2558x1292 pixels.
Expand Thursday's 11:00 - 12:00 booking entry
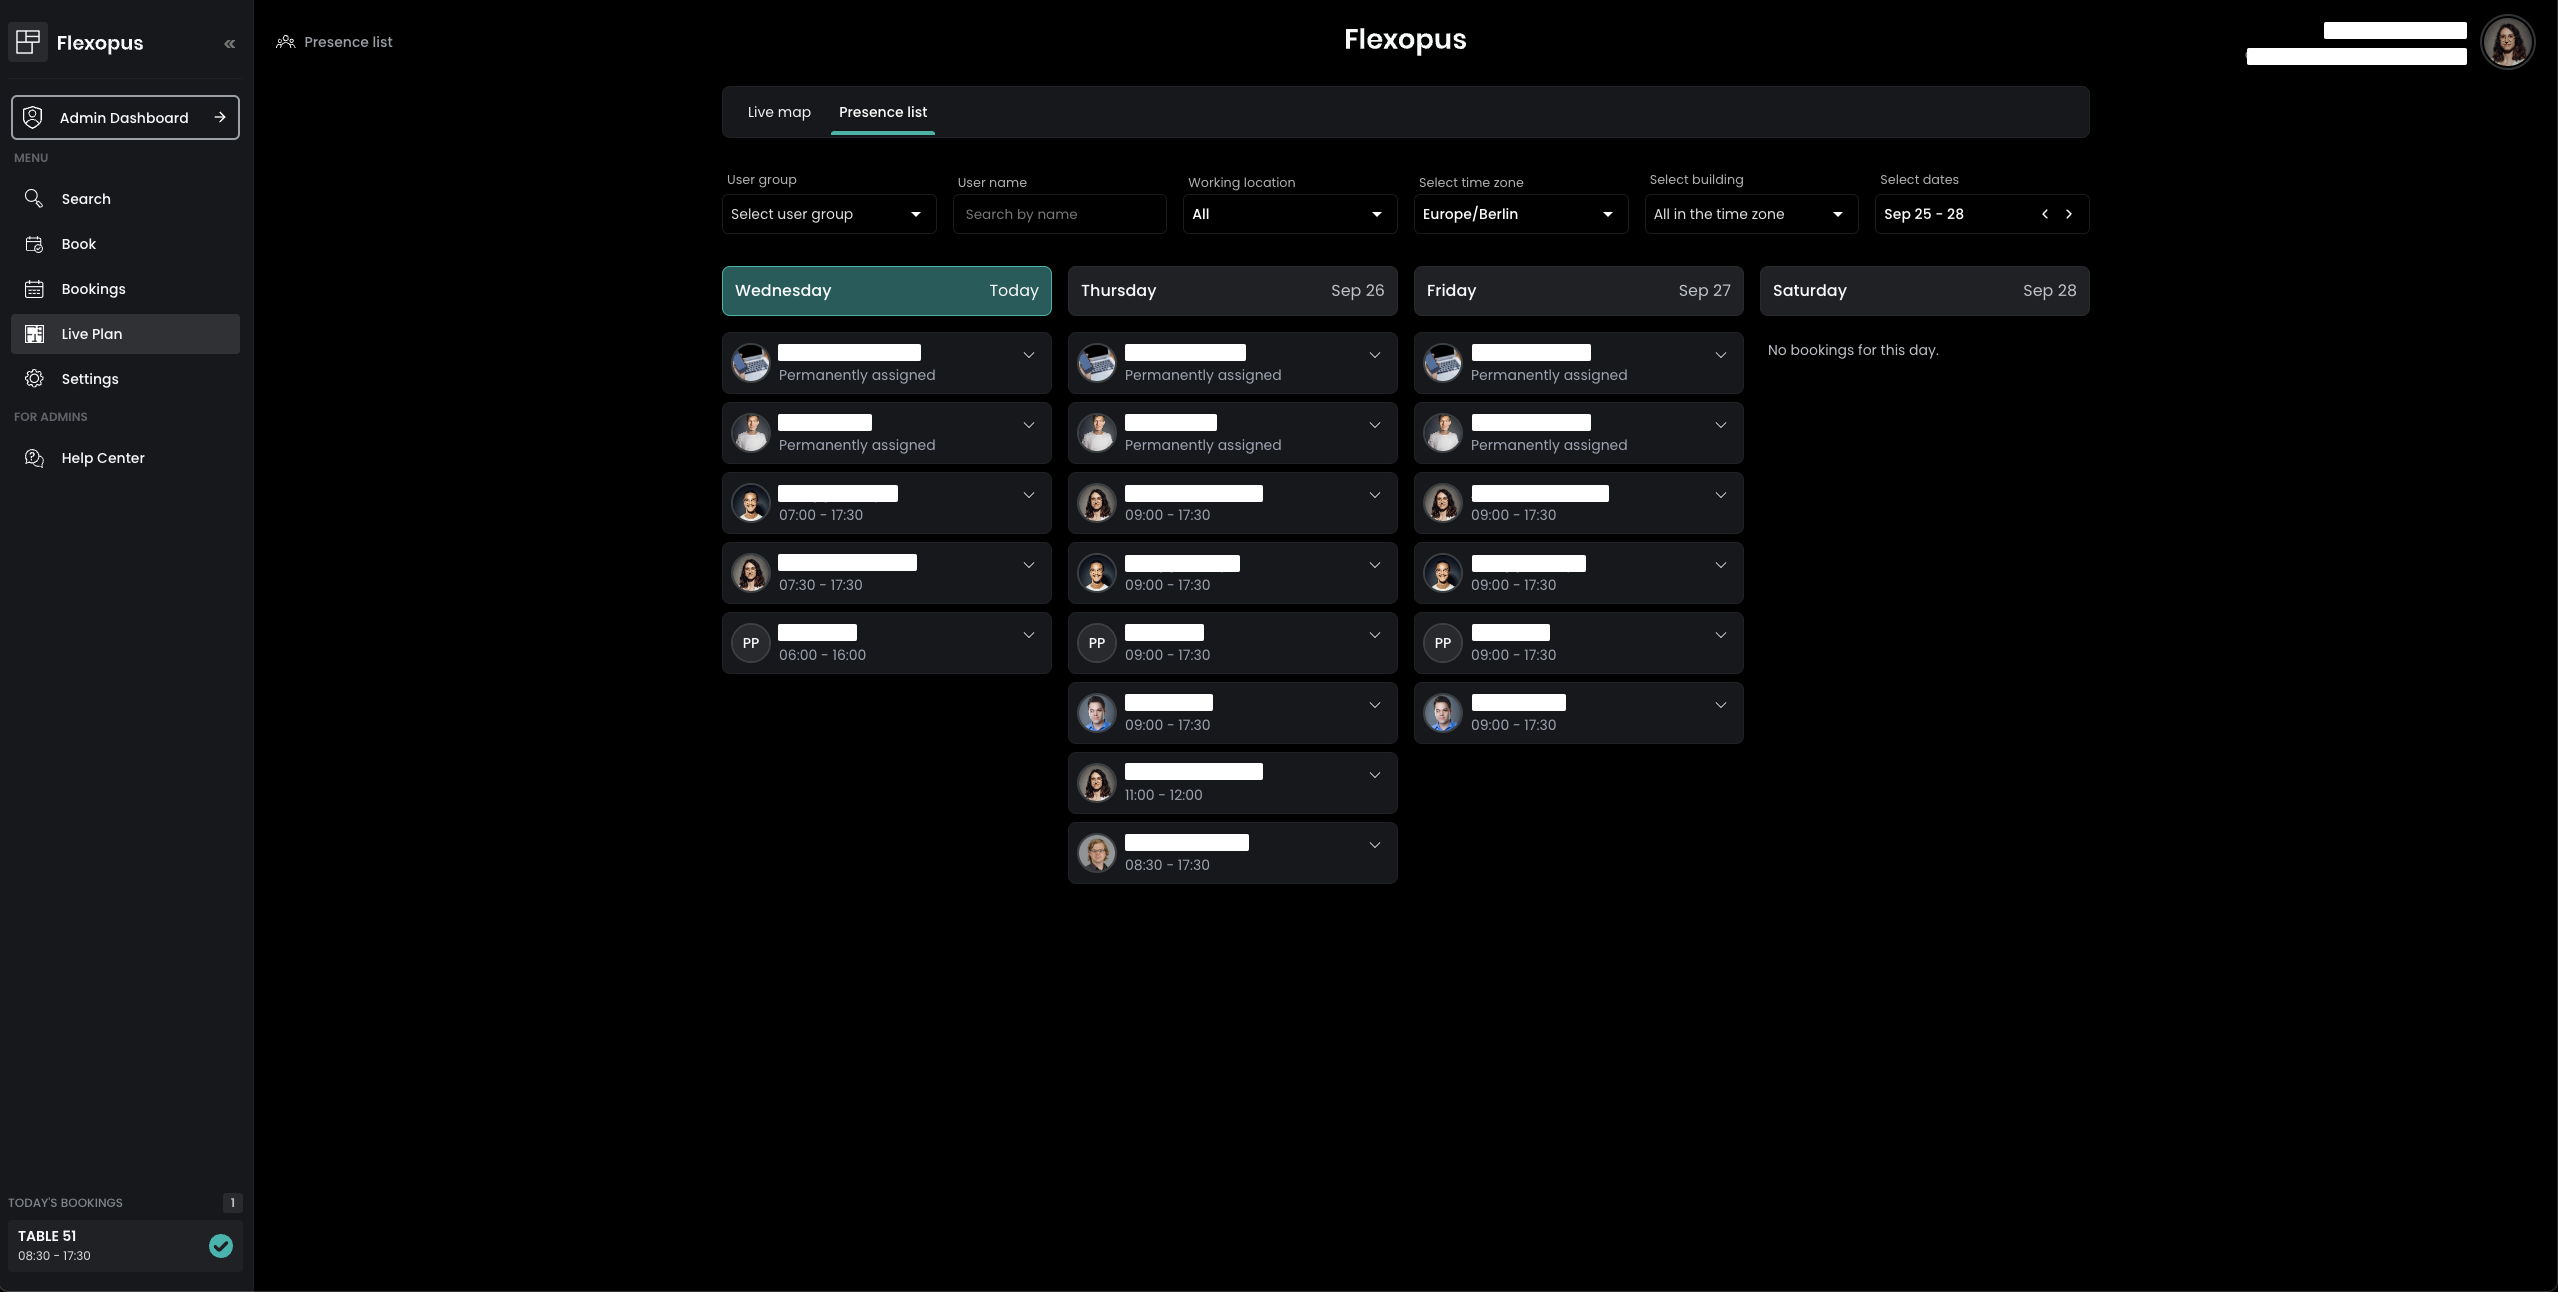click(1374, 775)
